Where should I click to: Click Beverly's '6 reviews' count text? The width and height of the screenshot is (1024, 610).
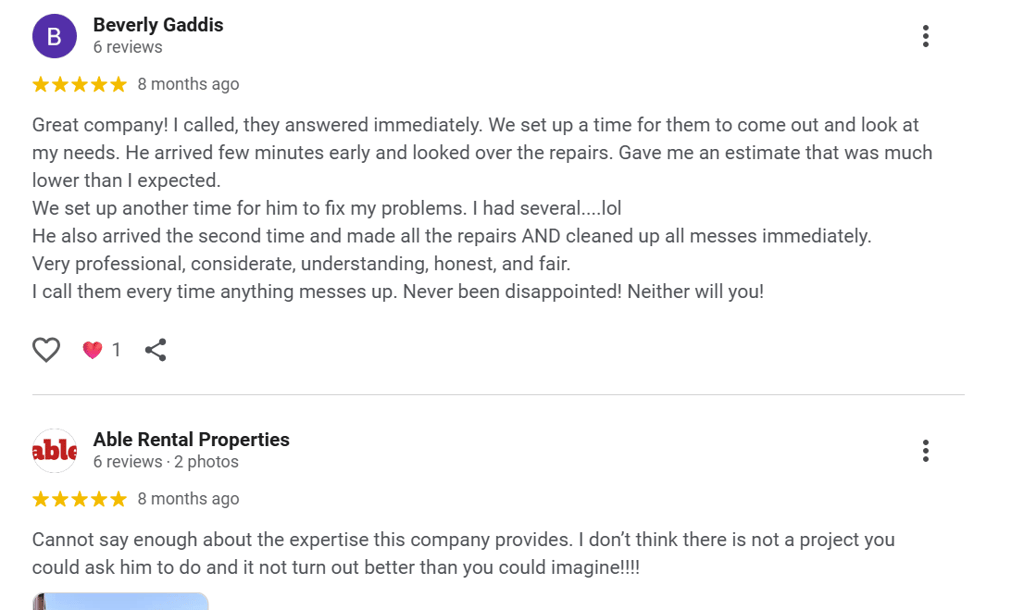coord(127,47)
